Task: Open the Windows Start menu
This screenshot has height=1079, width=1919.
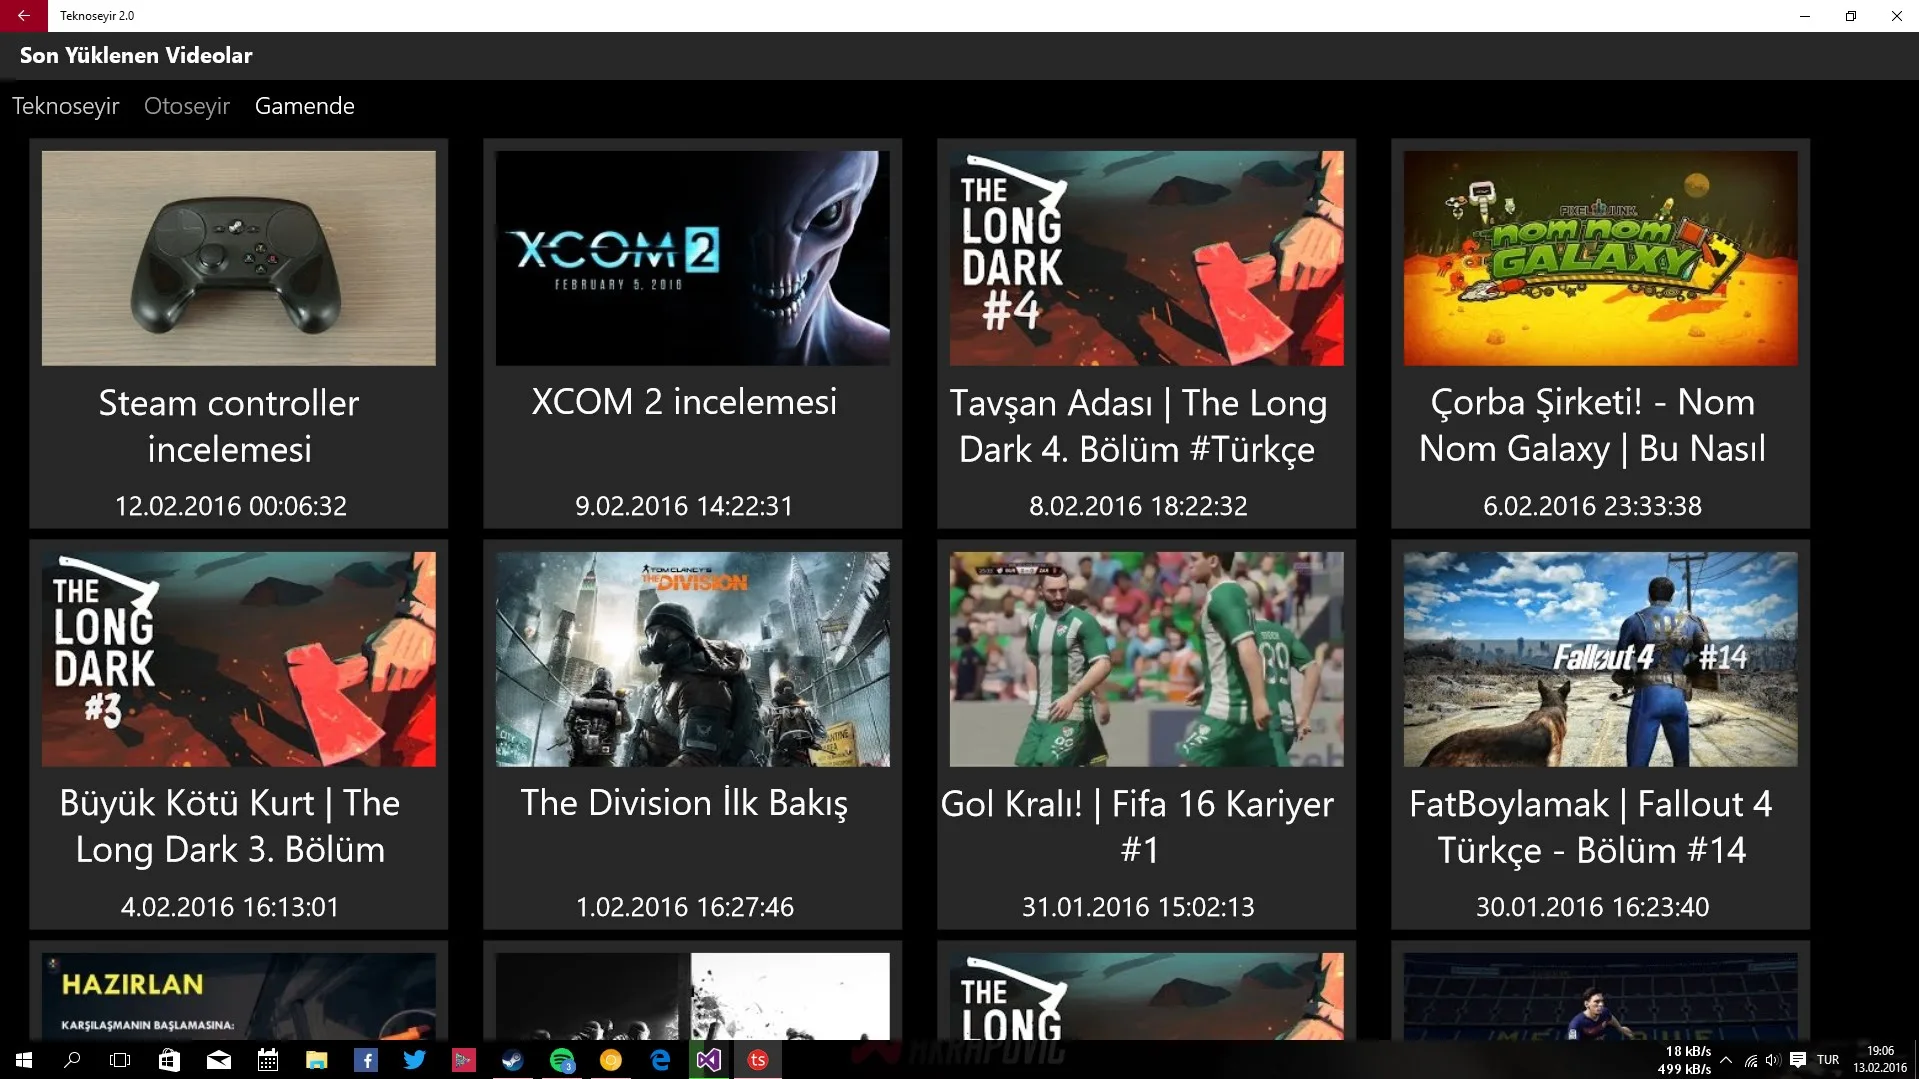Action: click(x=24, y=1060)
